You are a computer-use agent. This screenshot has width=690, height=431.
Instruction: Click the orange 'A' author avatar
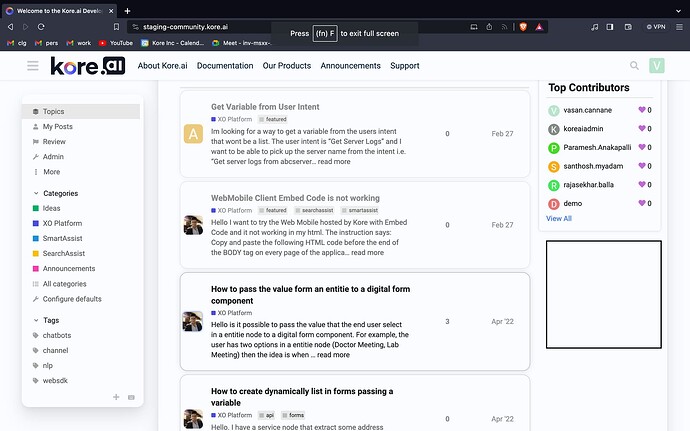coord(193,134)
